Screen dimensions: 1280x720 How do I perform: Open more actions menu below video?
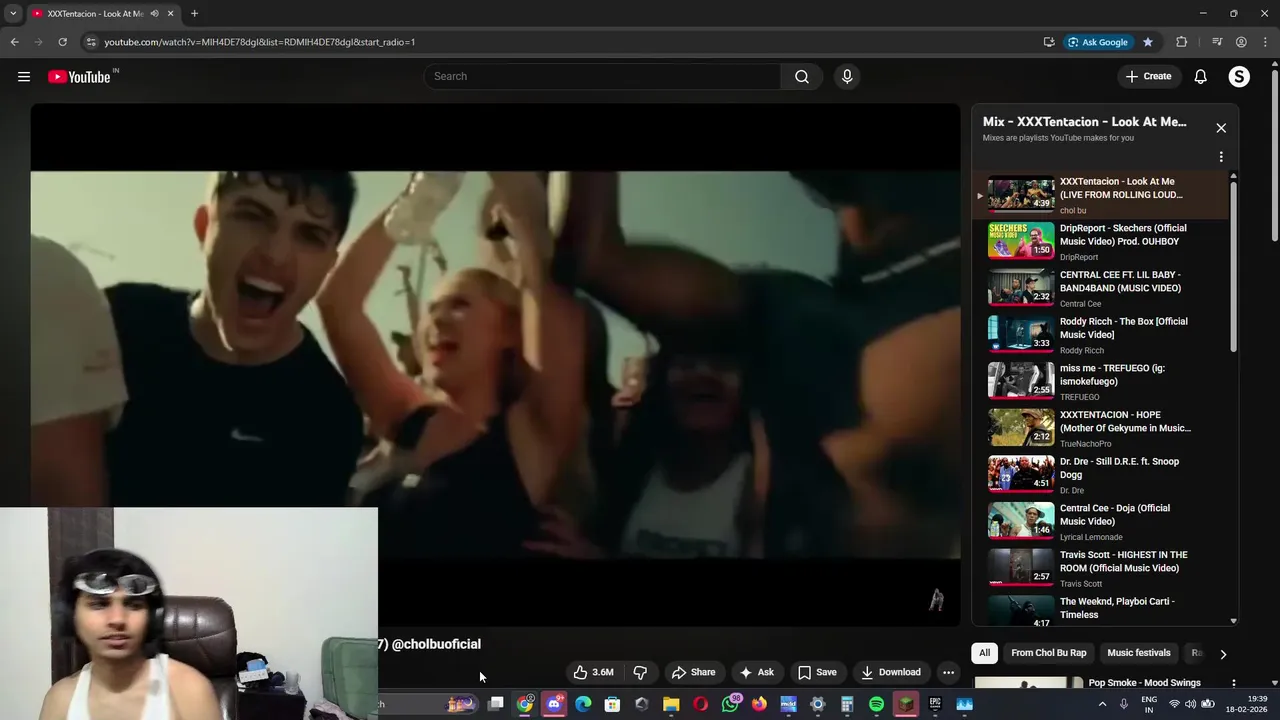948,672
